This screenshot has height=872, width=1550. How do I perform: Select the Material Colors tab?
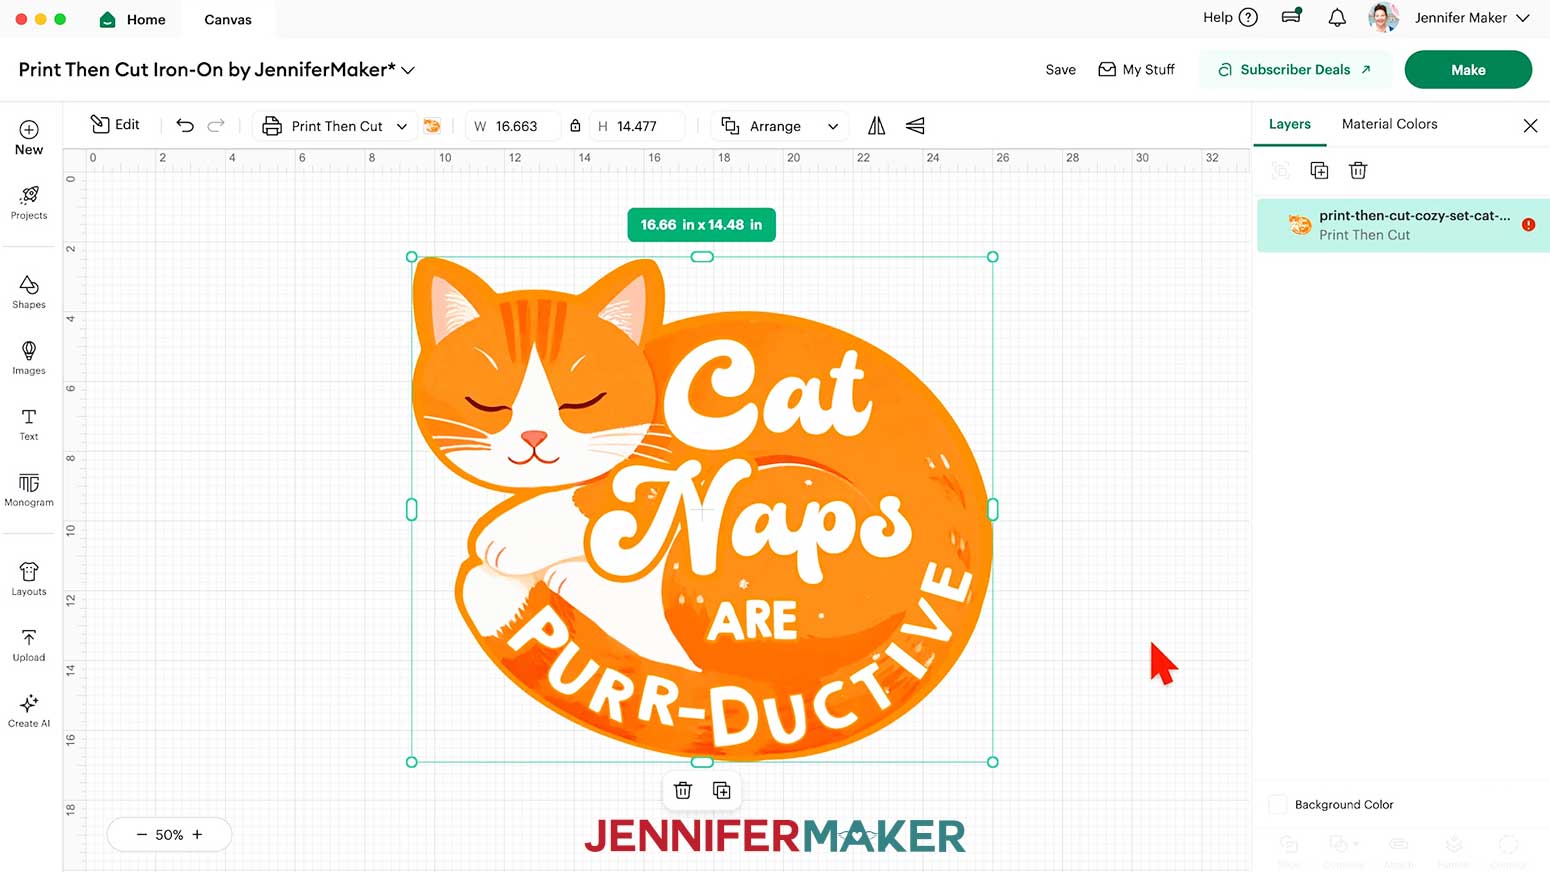coord(1389,124)
